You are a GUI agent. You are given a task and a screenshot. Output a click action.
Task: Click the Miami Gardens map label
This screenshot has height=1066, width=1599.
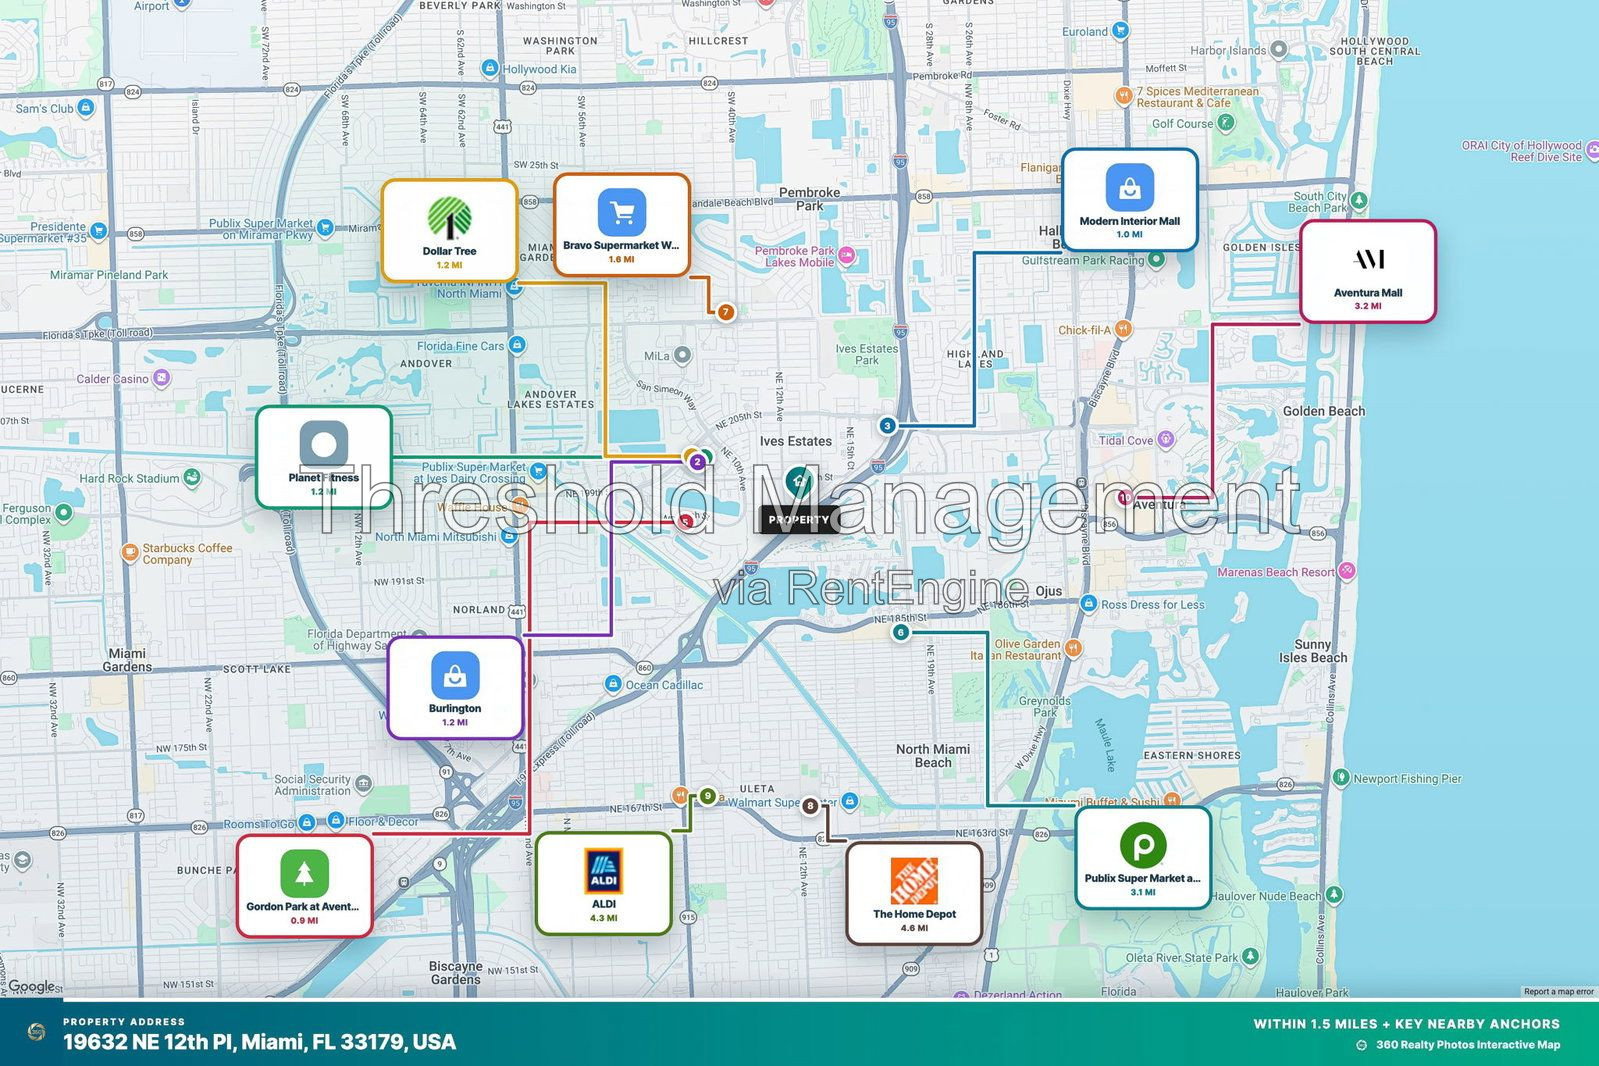(x=127, y=660)
